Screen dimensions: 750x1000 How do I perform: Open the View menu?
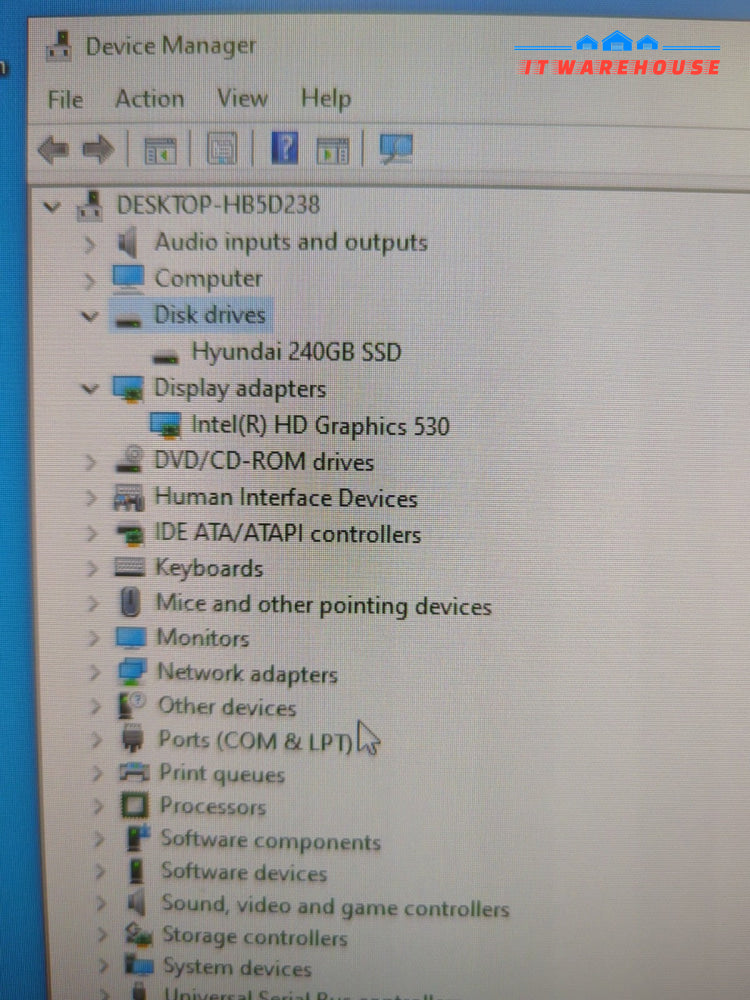point(242,98)
